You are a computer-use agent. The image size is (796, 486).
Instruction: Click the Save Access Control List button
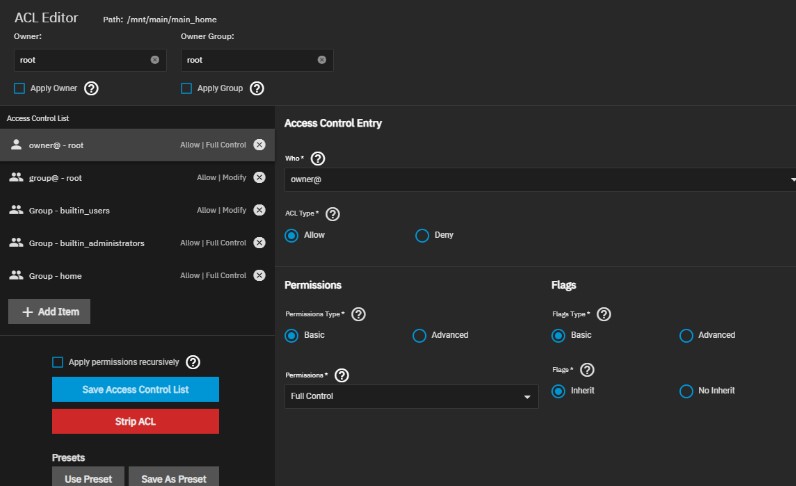click(x=135, y=389)
